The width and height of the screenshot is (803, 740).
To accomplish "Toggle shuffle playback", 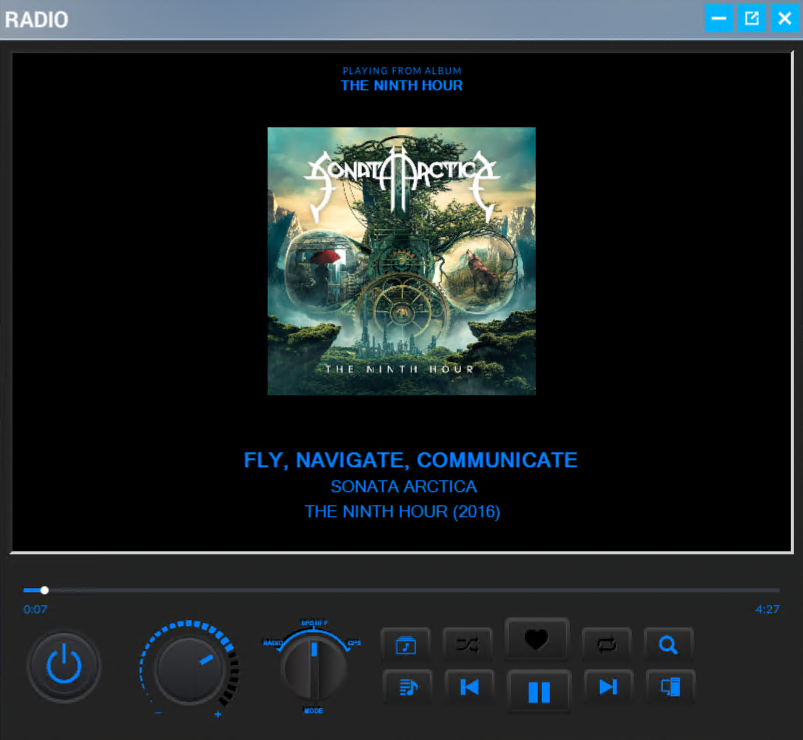I will point(467,645).
